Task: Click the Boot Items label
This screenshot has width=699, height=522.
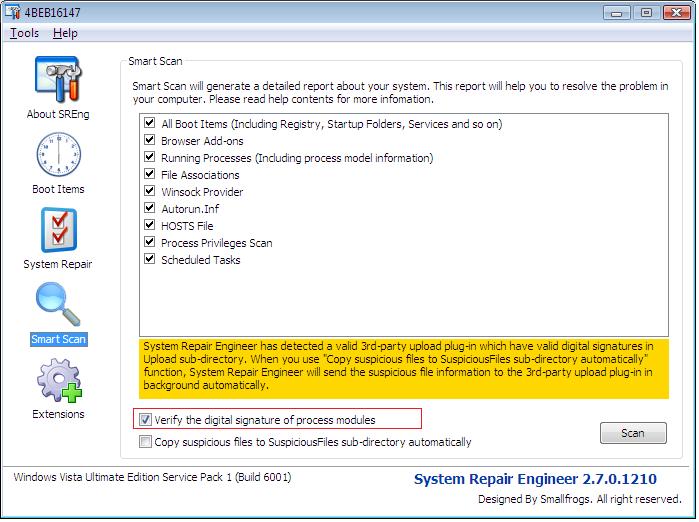Action: coord(58,189)
